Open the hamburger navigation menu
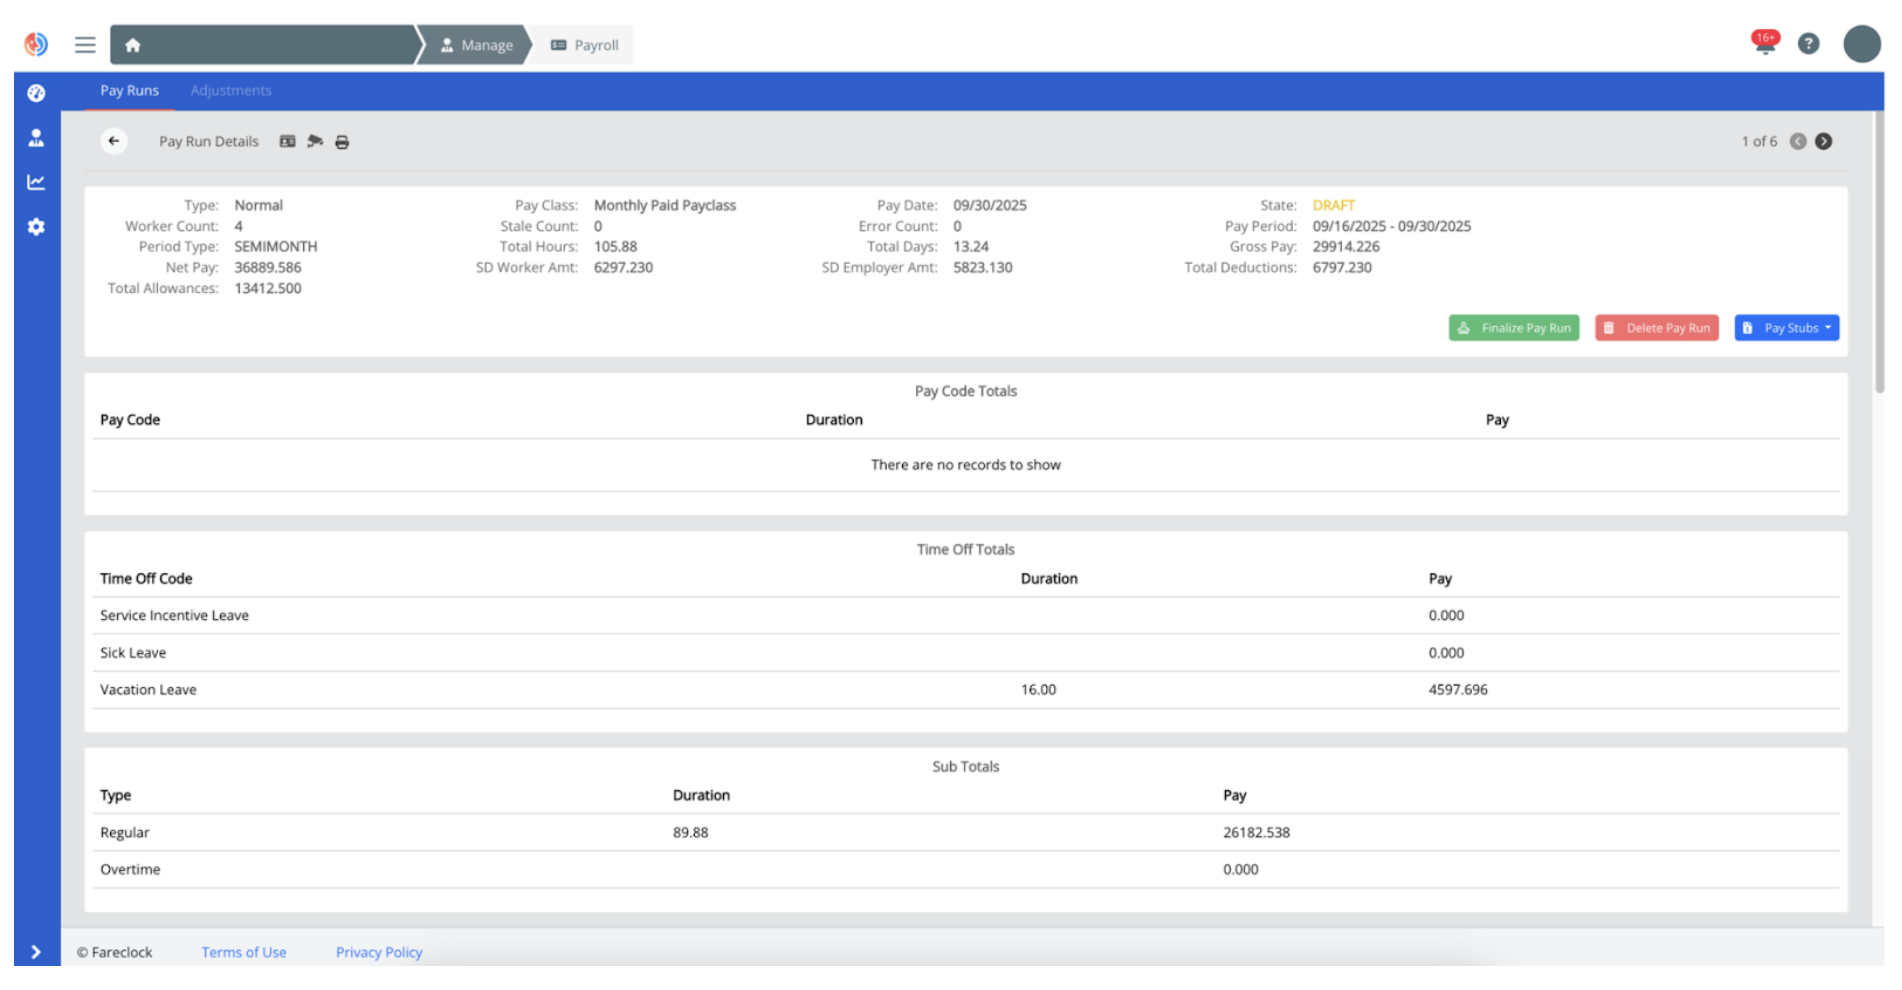The height and width of the screenshot is (990, 1902). [85, 44]
